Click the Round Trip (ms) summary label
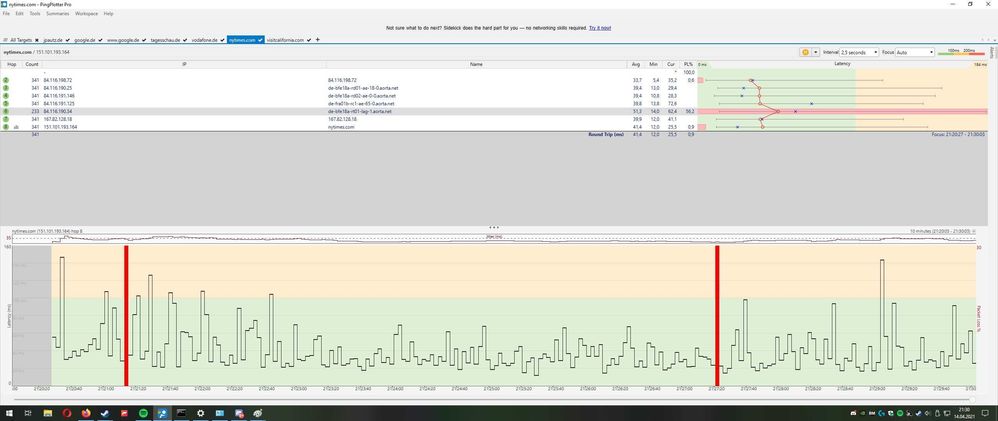The width and height of the screenshot is (998, 421). pos(606,134)
